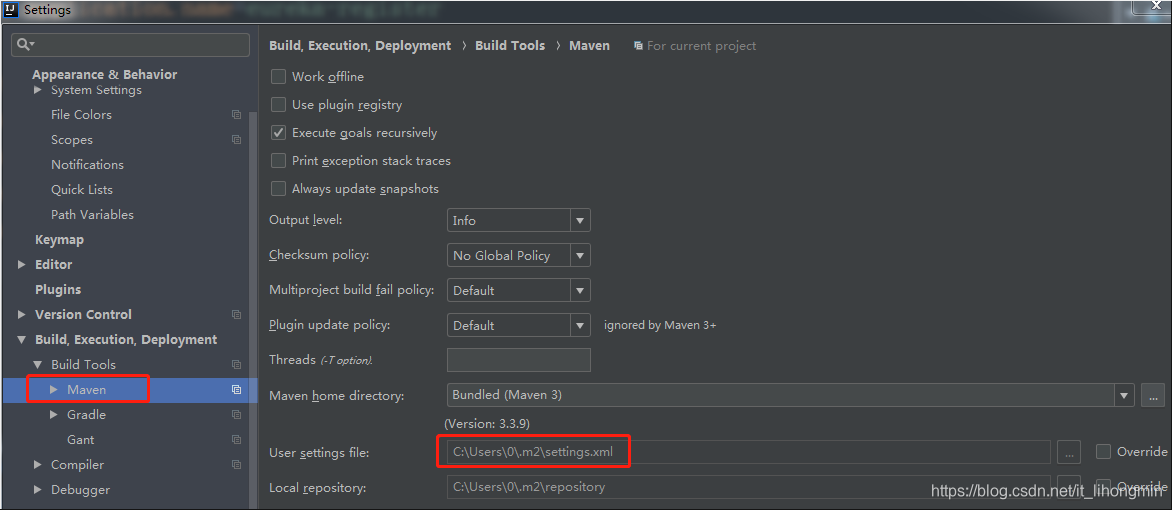Check Always update snapshots
Screen dimensions: 1172x510
(x=278, y=188)
